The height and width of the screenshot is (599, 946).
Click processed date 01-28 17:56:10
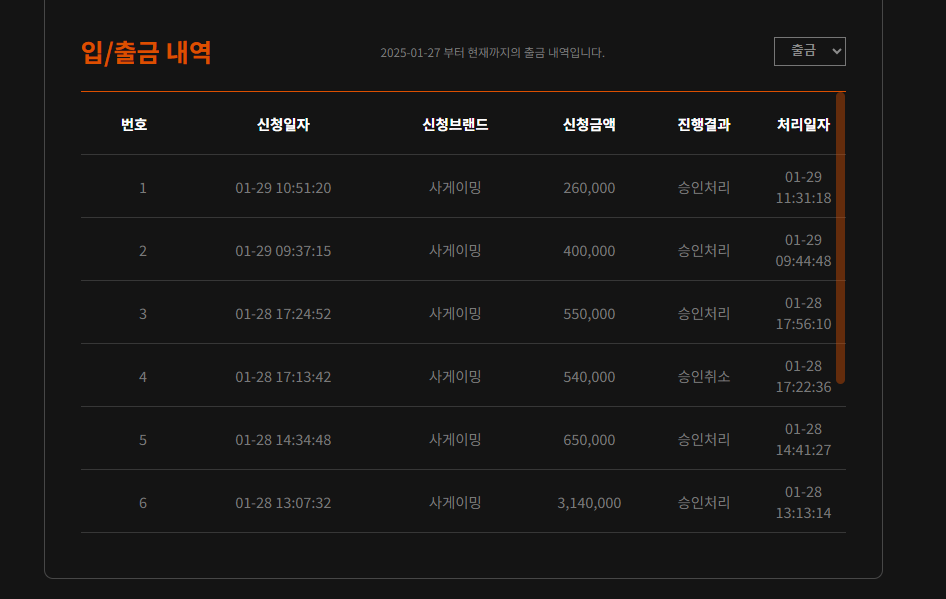coord(803,314)
